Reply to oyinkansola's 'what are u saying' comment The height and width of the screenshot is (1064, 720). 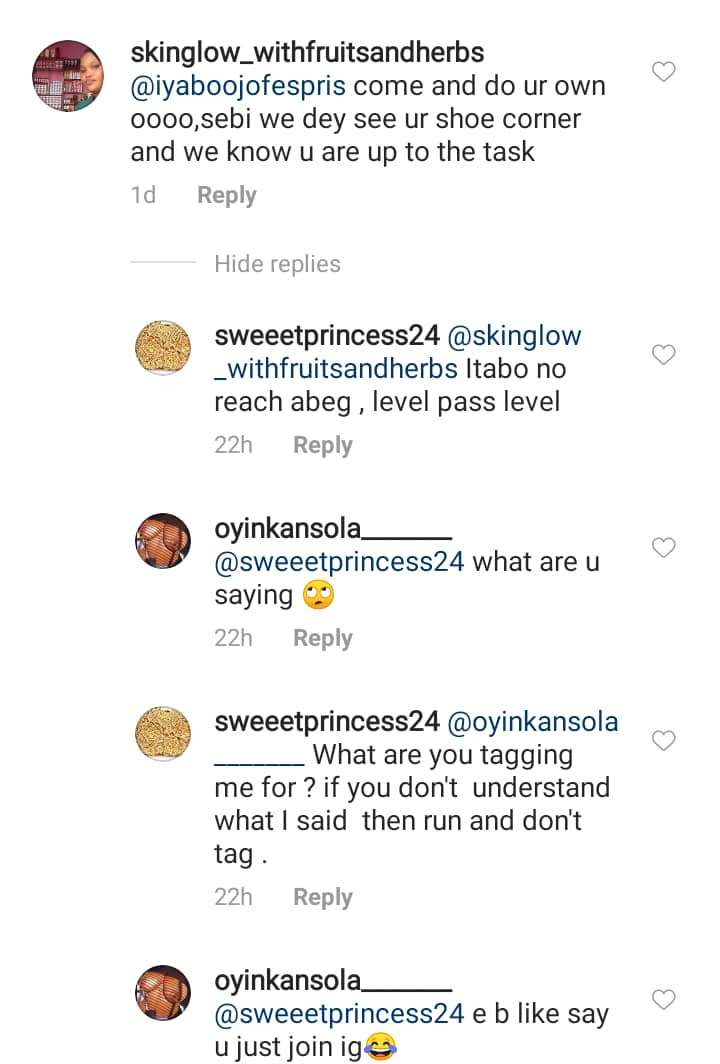322,638
